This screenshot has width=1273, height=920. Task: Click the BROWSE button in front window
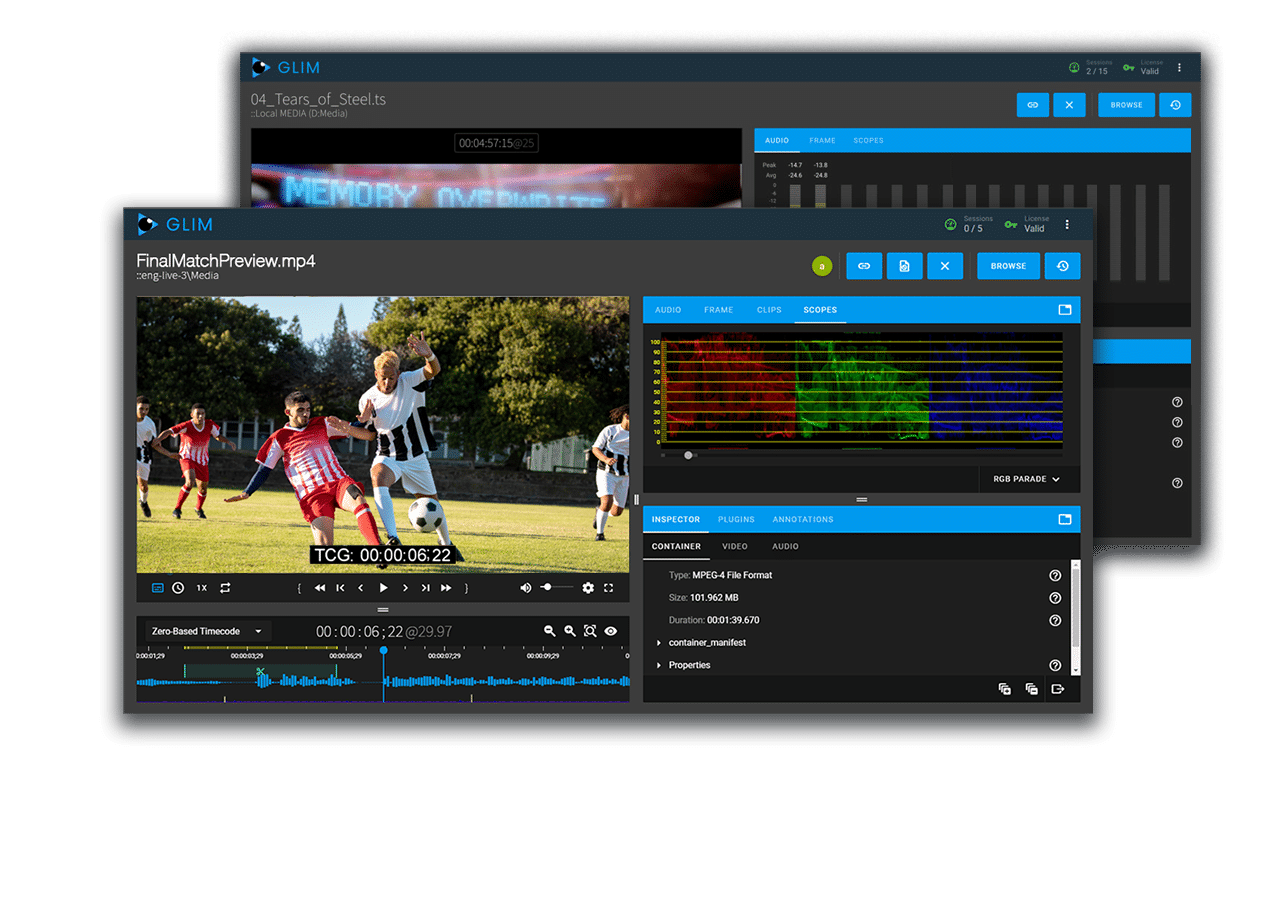[1008, 266]
